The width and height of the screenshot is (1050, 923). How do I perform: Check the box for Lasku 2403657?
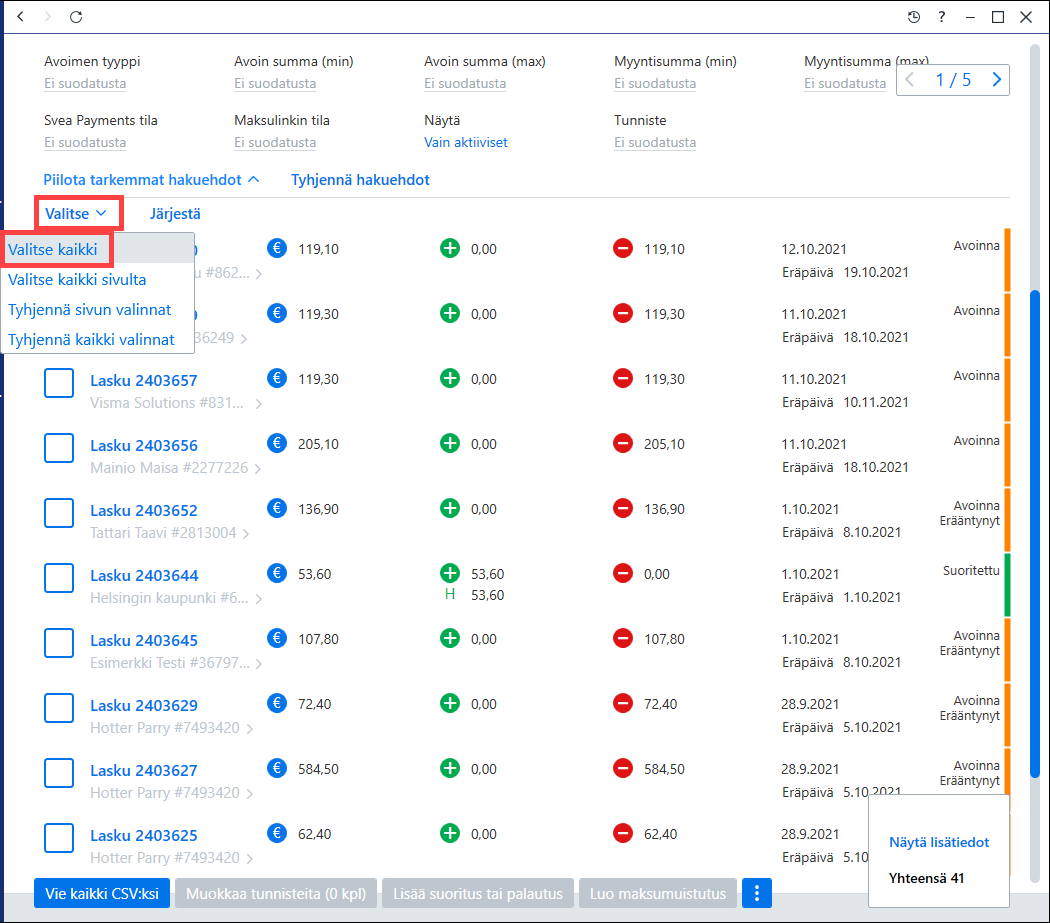point(59,383)
